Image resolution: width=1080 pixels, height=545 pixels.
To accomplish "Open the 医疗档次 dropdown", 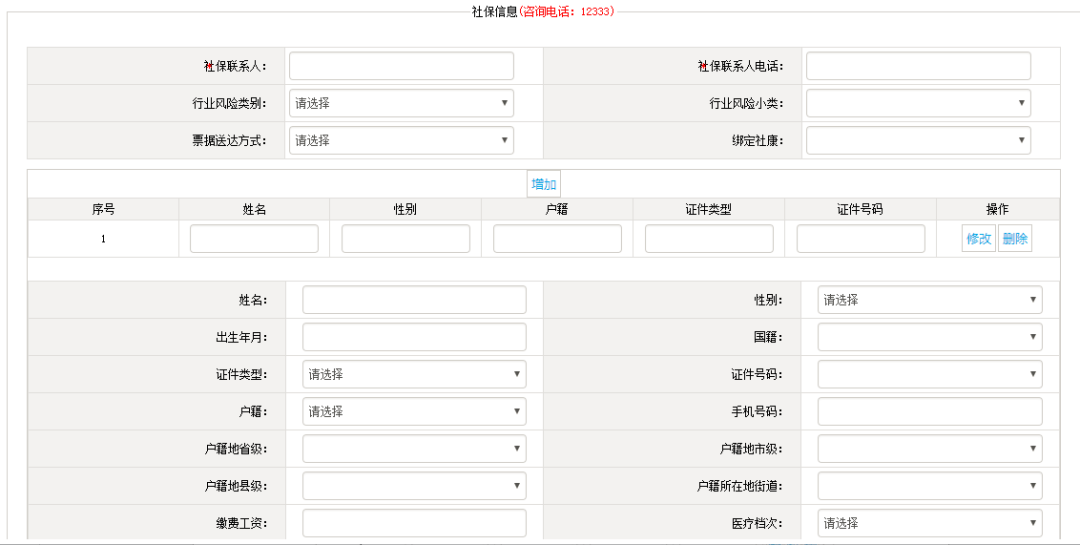I will 930,524.
